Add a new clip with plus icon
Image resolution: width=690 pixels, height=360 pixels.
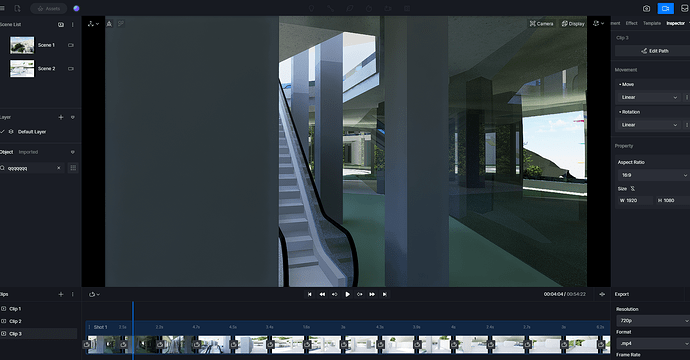61,294
